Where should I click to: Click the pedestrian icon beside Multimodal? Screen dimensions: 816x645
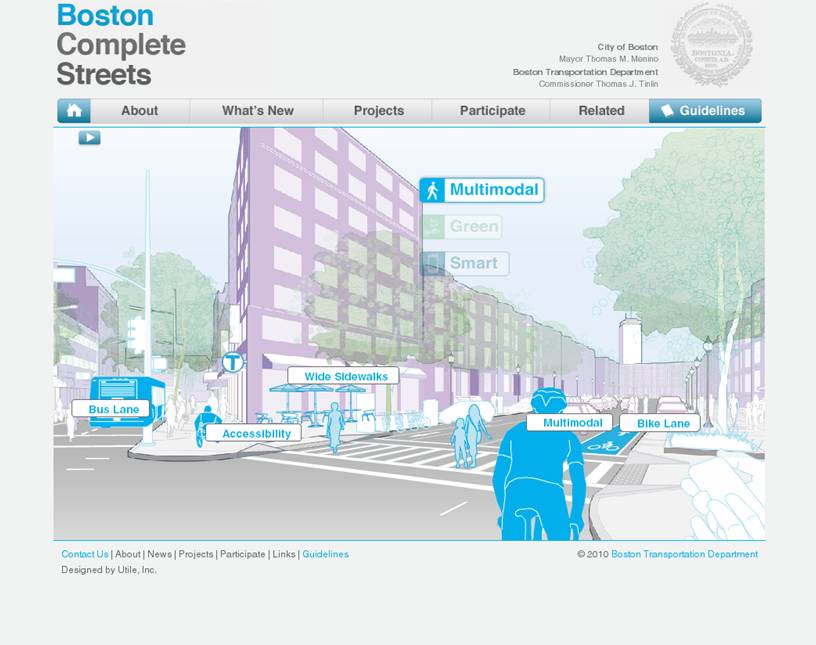click(x=432, y=190)
